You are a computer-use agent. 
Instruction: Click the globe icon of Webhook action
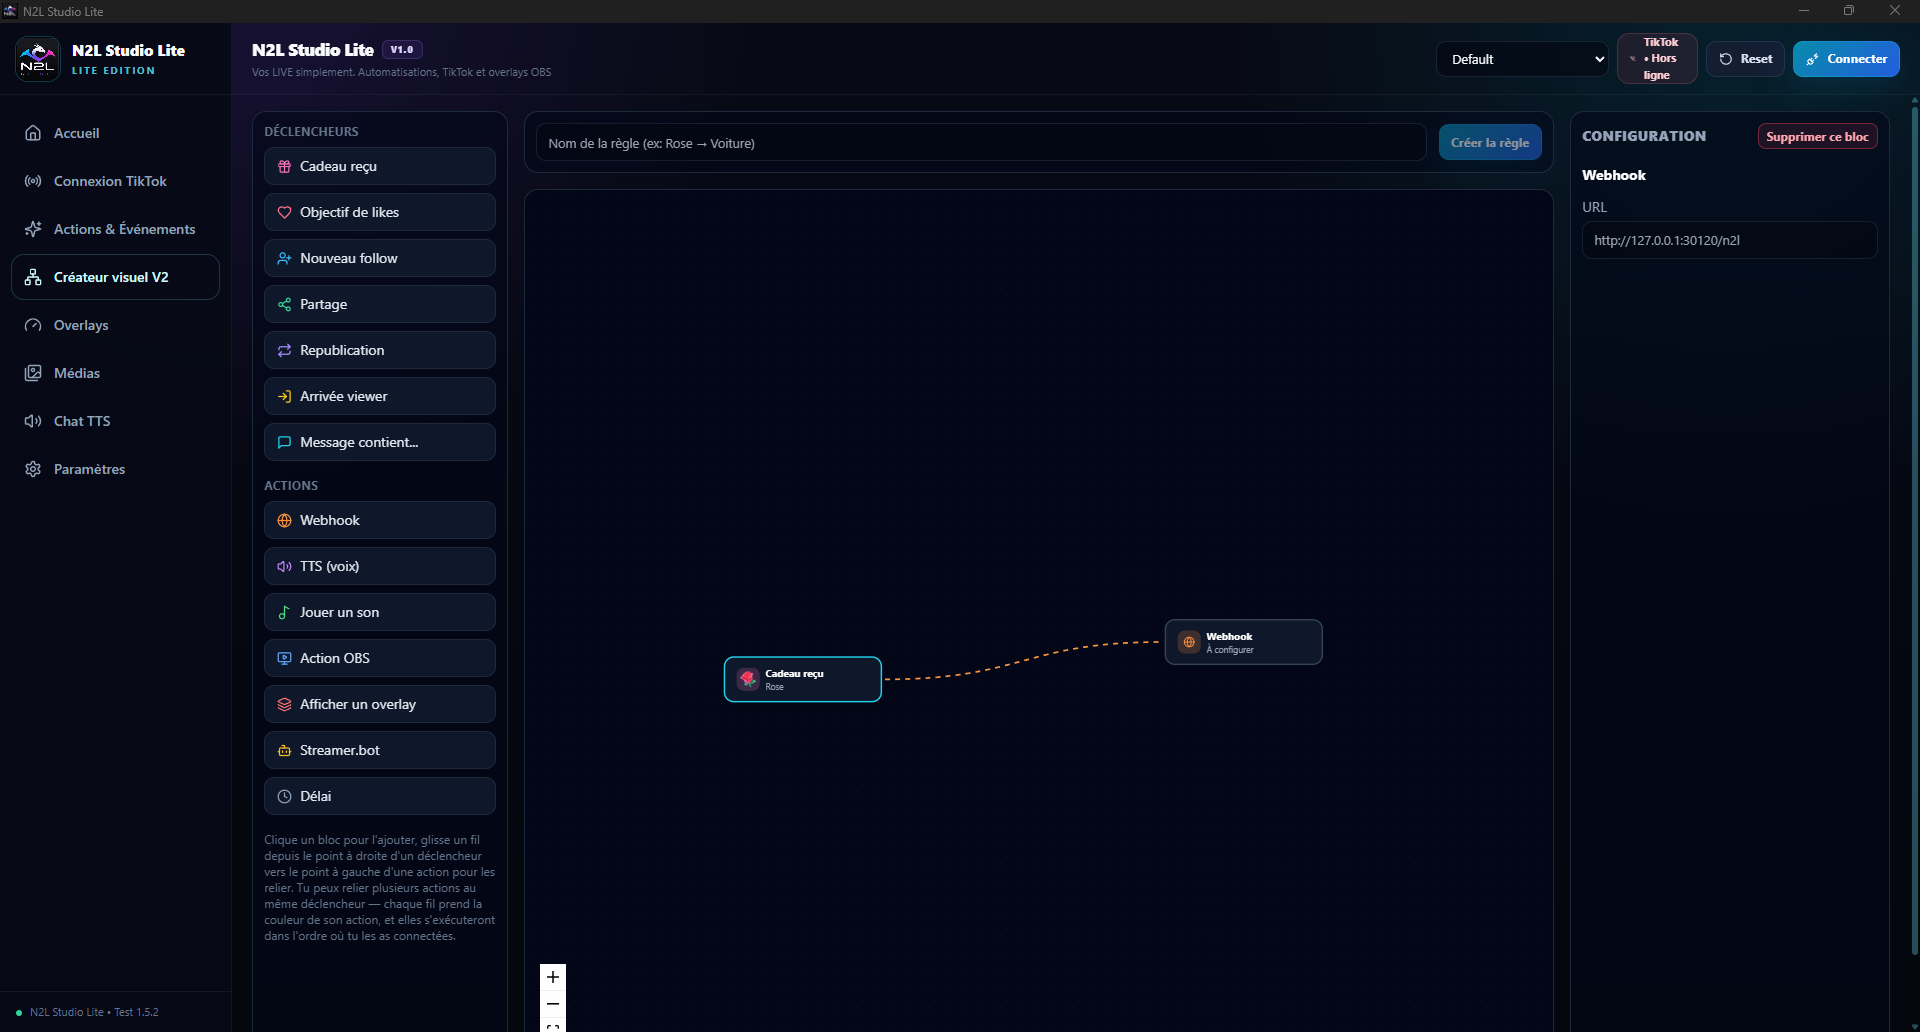click(284, 520)
